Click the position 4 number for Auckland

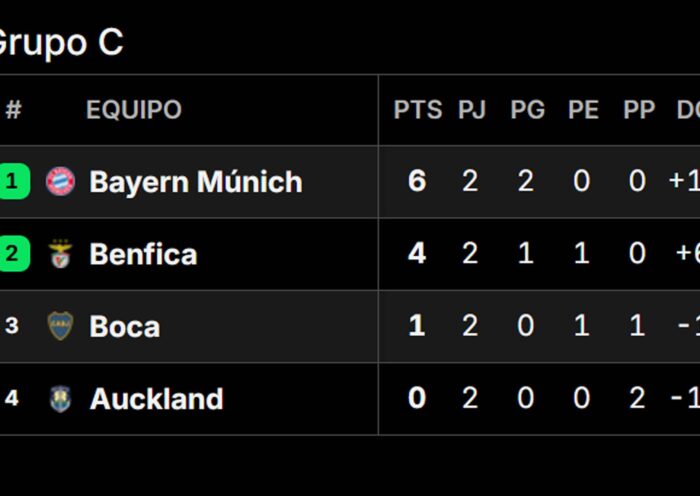click(x=12, y=398)
